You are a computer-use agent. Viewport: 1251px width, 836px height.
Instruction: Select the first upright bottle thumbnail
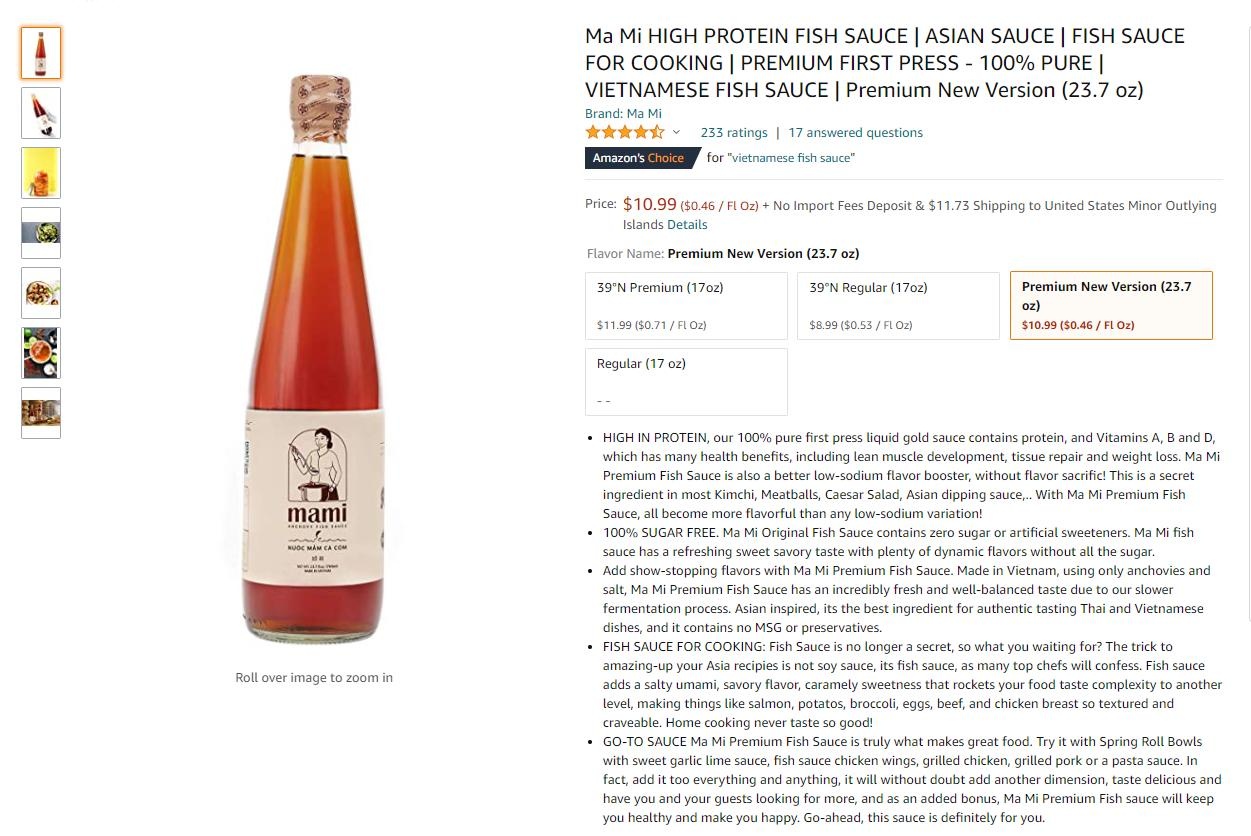pos(41,53)
